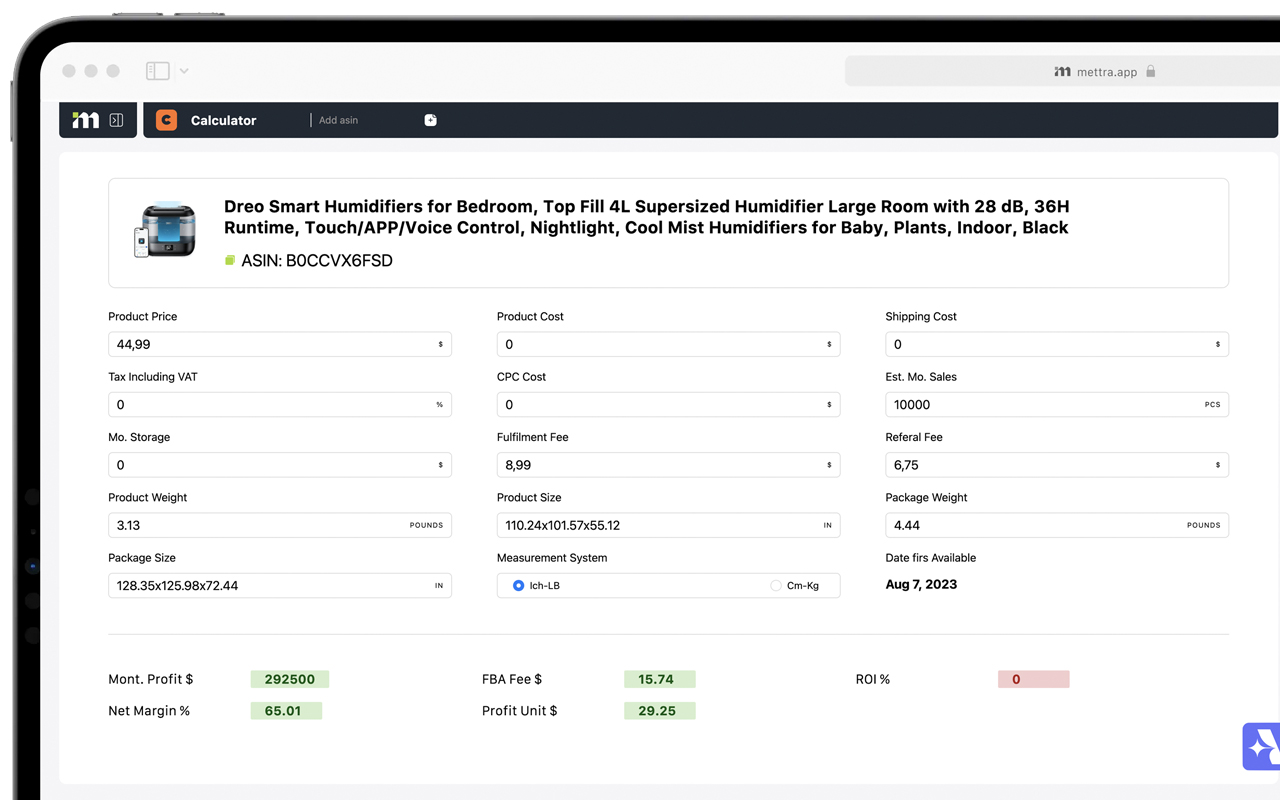Viewport: 1280px width, 800px height.
Task: Click the macOS yellow minimize window button
Action: (x=91, y=71)
